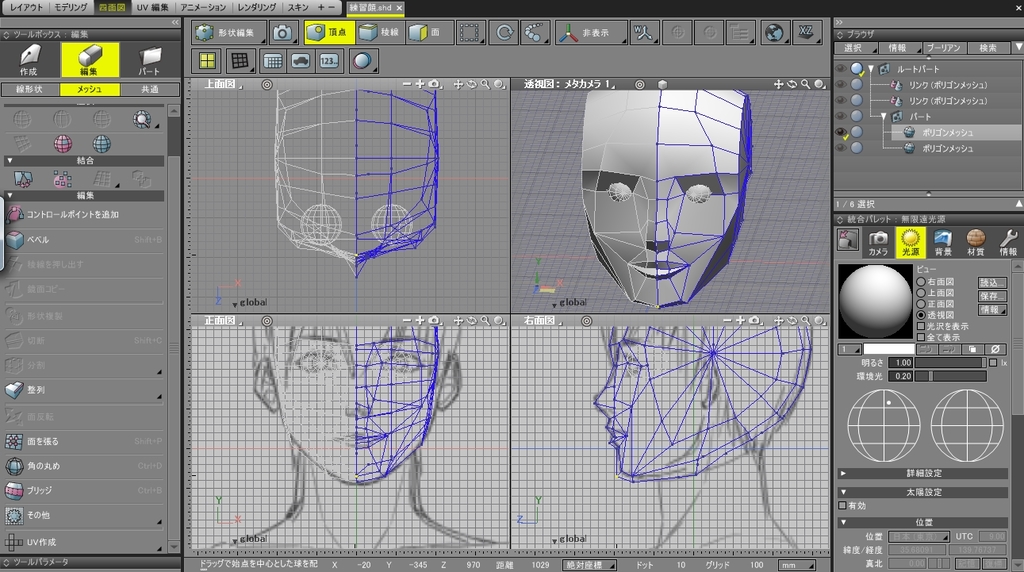
Task: Switch to the レンダリング tab
Action: pyautogui.click(x=256, y=7)
